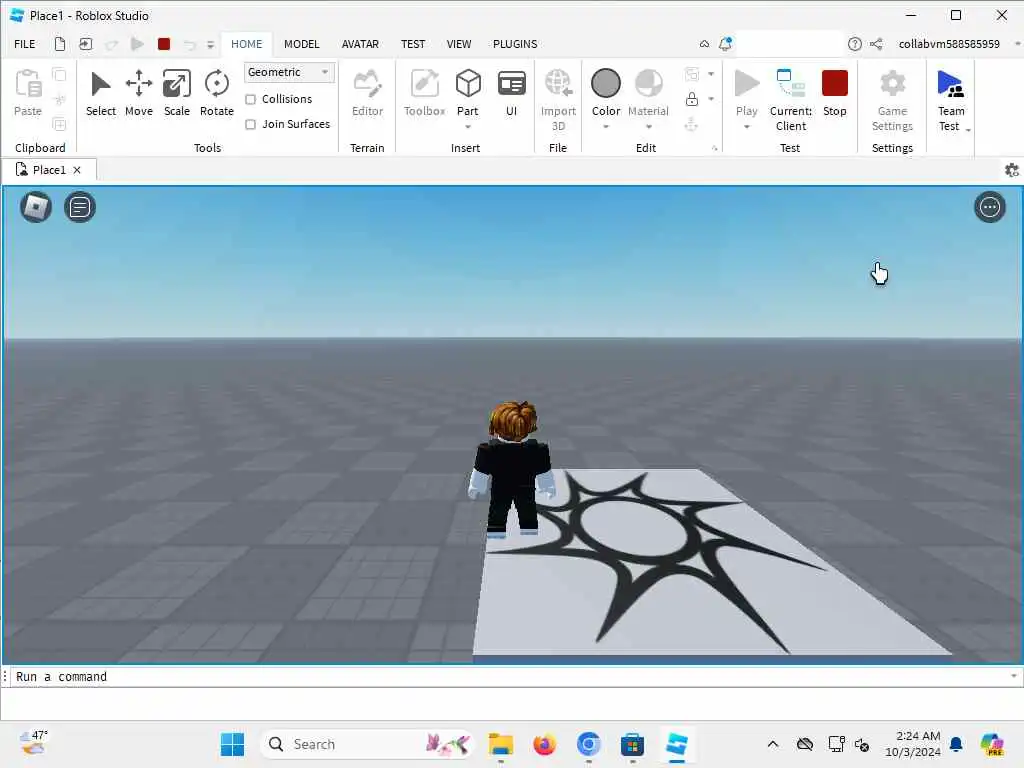Click the quick access play arrow
The image size is (1024, 768).
coord(137,44)
